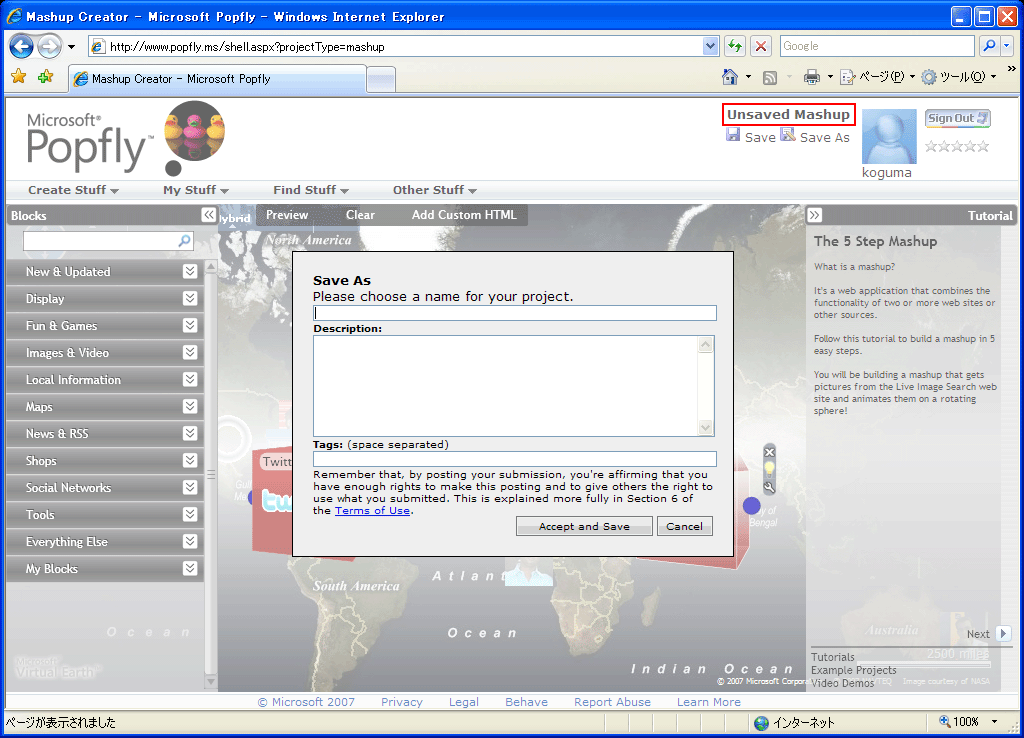Open the Learn More footer link

click(709, 702)
